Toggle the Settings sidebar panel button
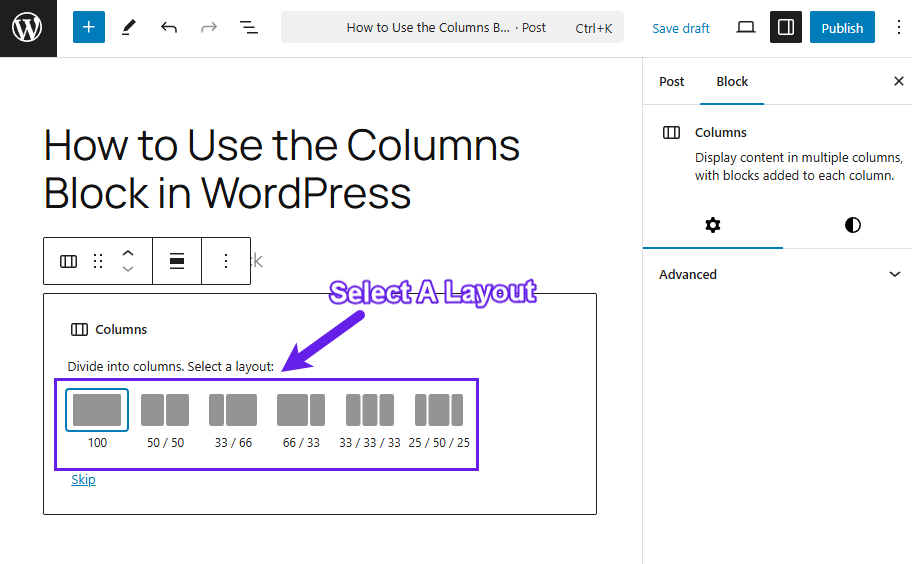This screenshot has width=912, height=564. tap(786, 28)
